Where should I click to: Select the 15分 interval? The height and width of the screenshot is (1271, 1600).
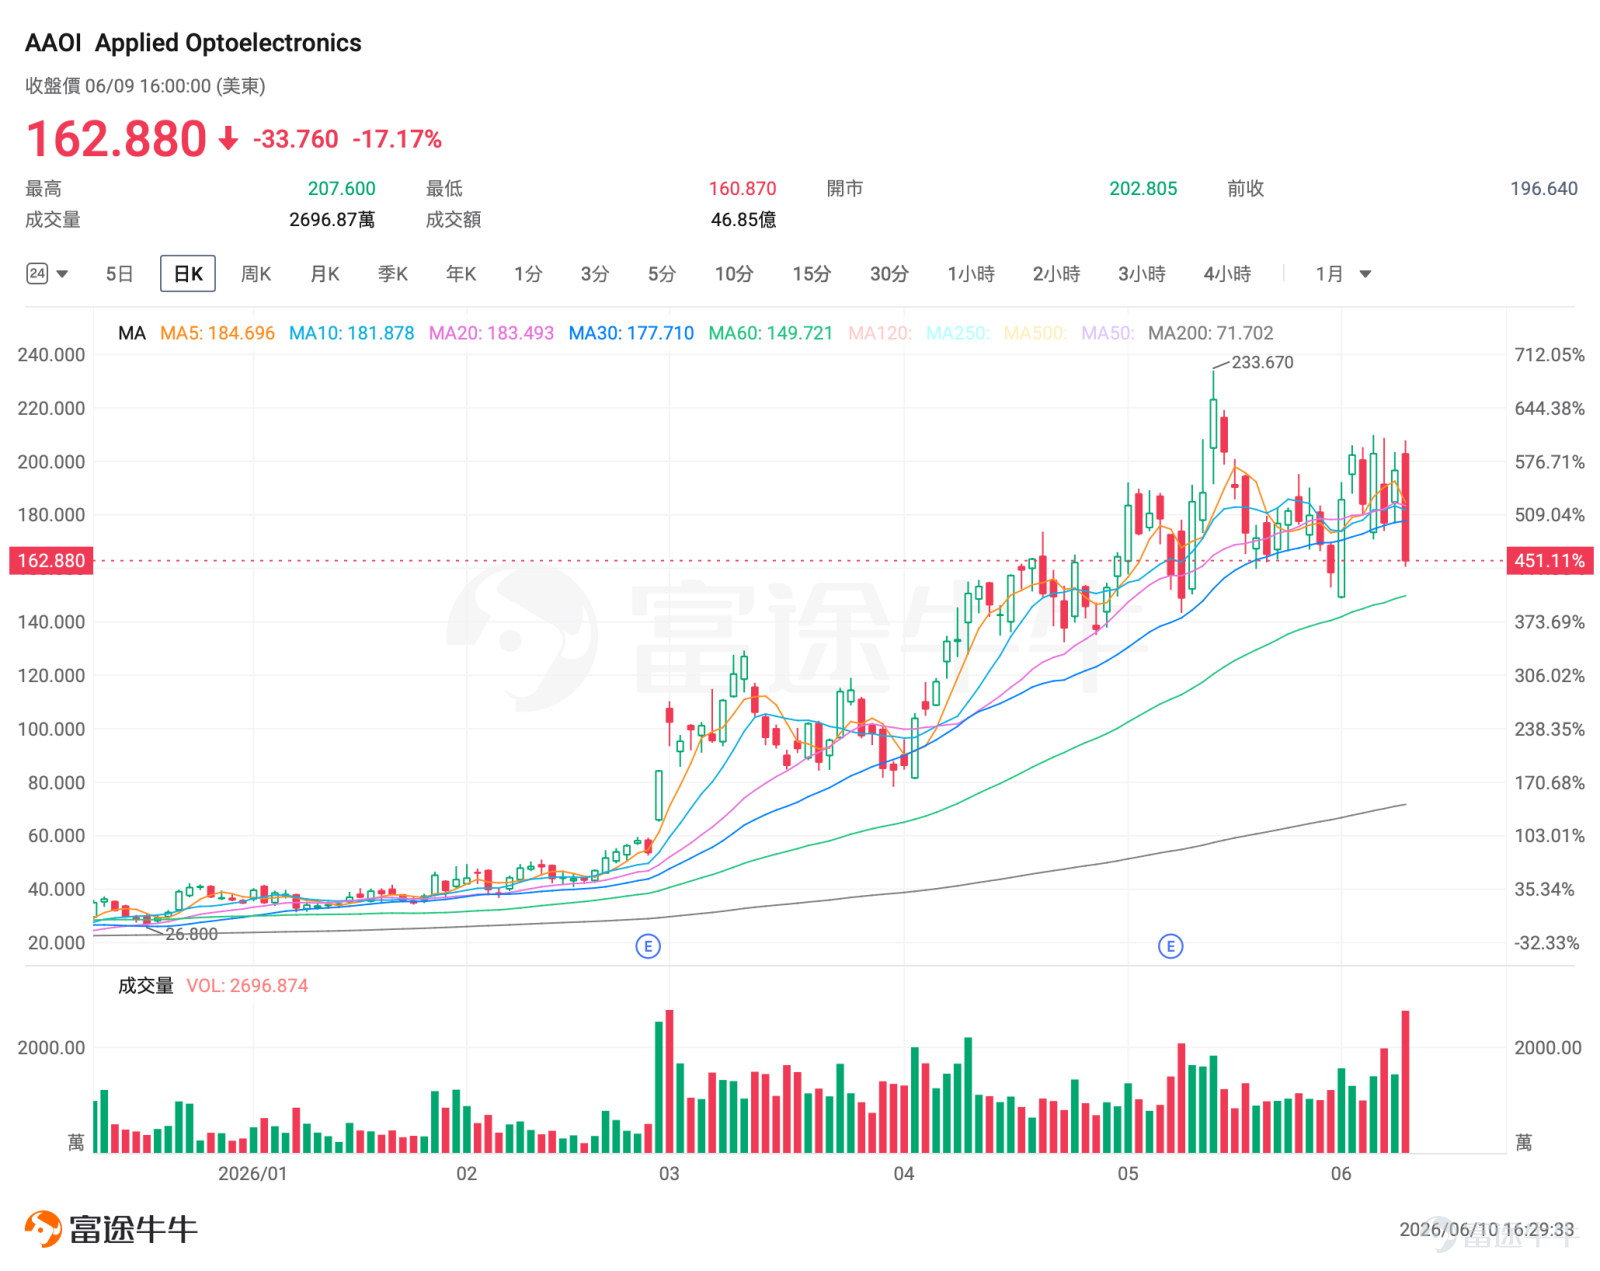coord(812,274)
